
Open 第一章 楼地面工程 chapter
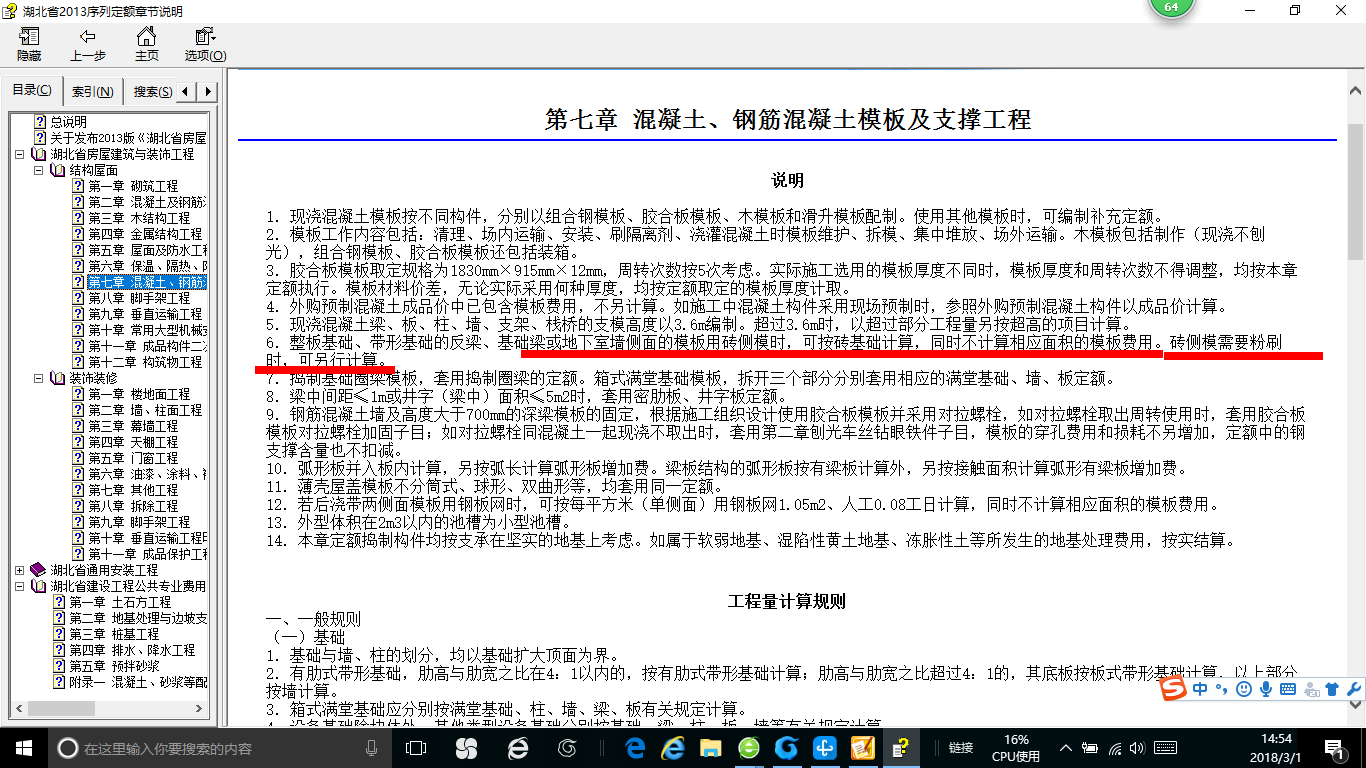(139, 394)
